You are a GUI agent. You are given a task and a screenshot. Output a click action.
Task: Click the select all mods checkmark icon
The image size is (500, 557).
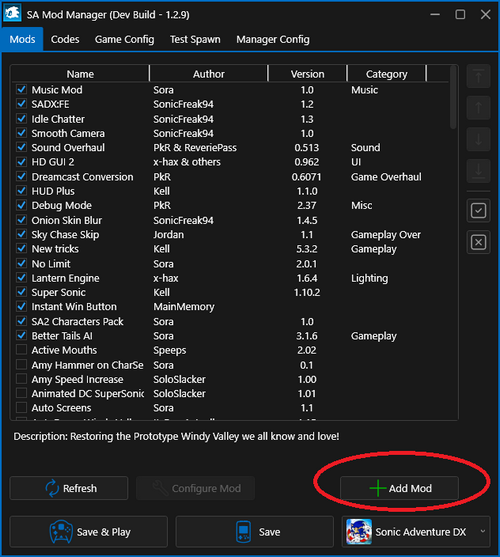[x=478, y=211]
